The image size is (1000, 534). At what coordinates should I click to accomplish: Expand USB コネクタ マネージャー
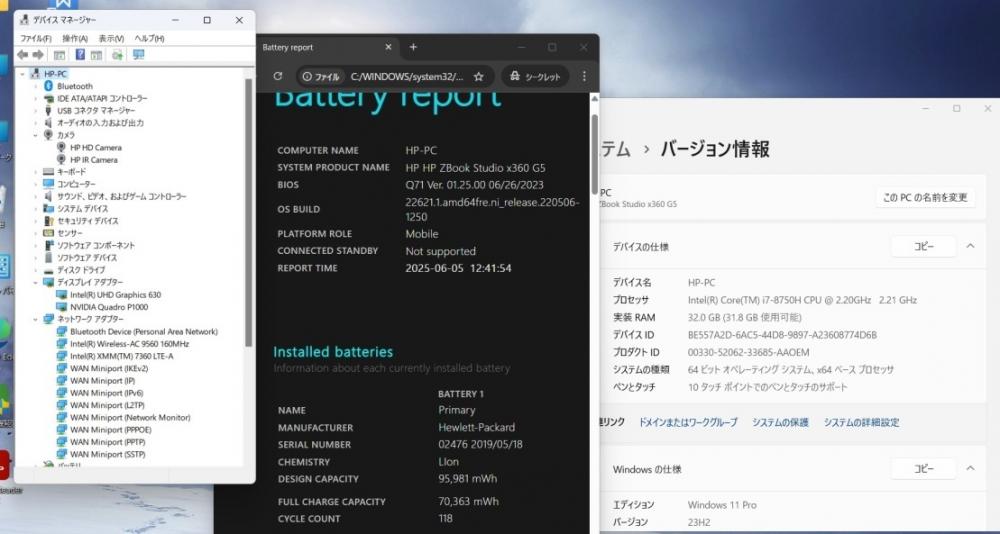(36, 110)
